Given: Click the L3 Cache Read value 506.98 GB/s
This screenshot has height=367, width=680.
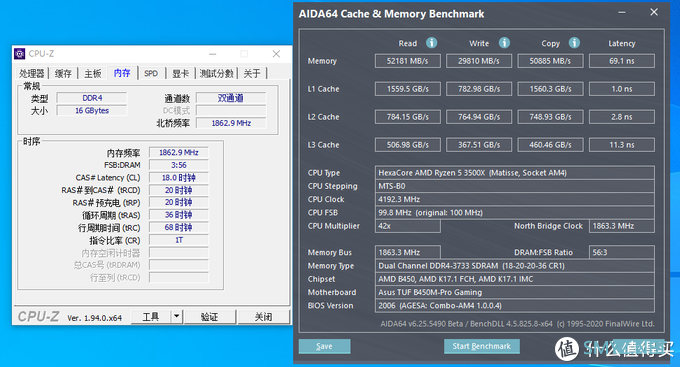Looking at the screenshot, I should tap(408, 145).
